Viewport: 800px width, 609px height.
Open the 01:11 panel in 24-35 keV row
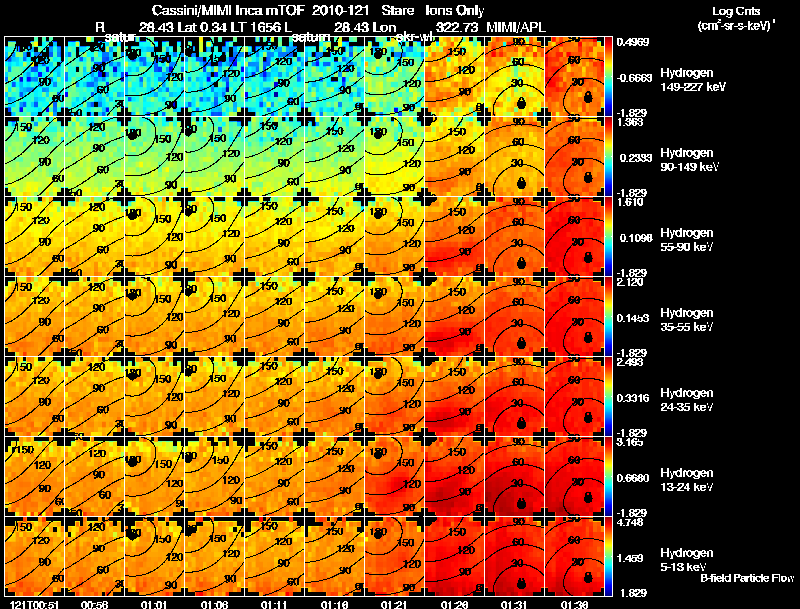274,397
